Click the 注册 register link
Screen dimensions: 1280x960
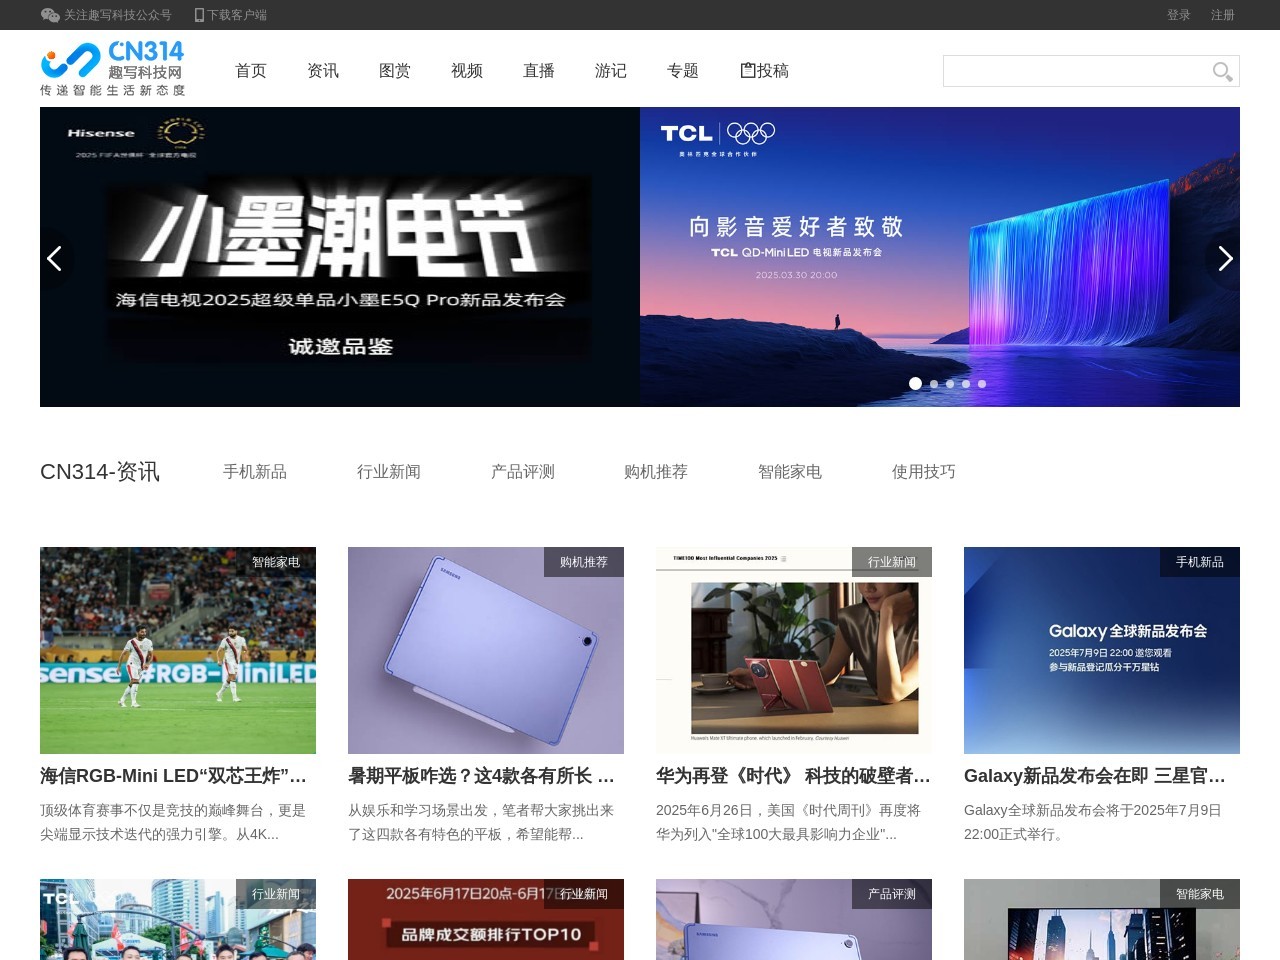click(1222, 14)
